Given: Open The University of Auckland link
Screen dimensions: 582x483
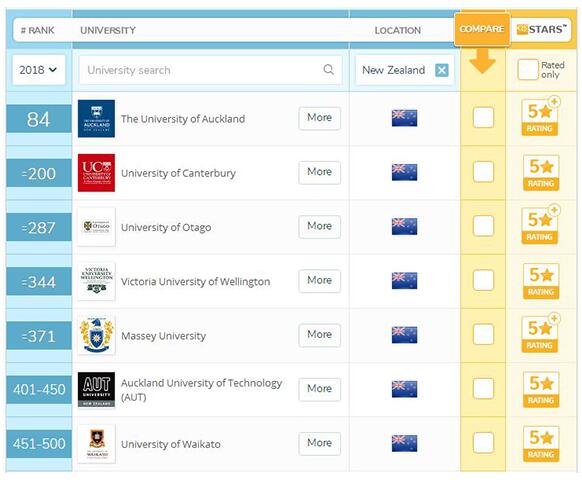Looking at the screenshot, I should tap(183, 119).
